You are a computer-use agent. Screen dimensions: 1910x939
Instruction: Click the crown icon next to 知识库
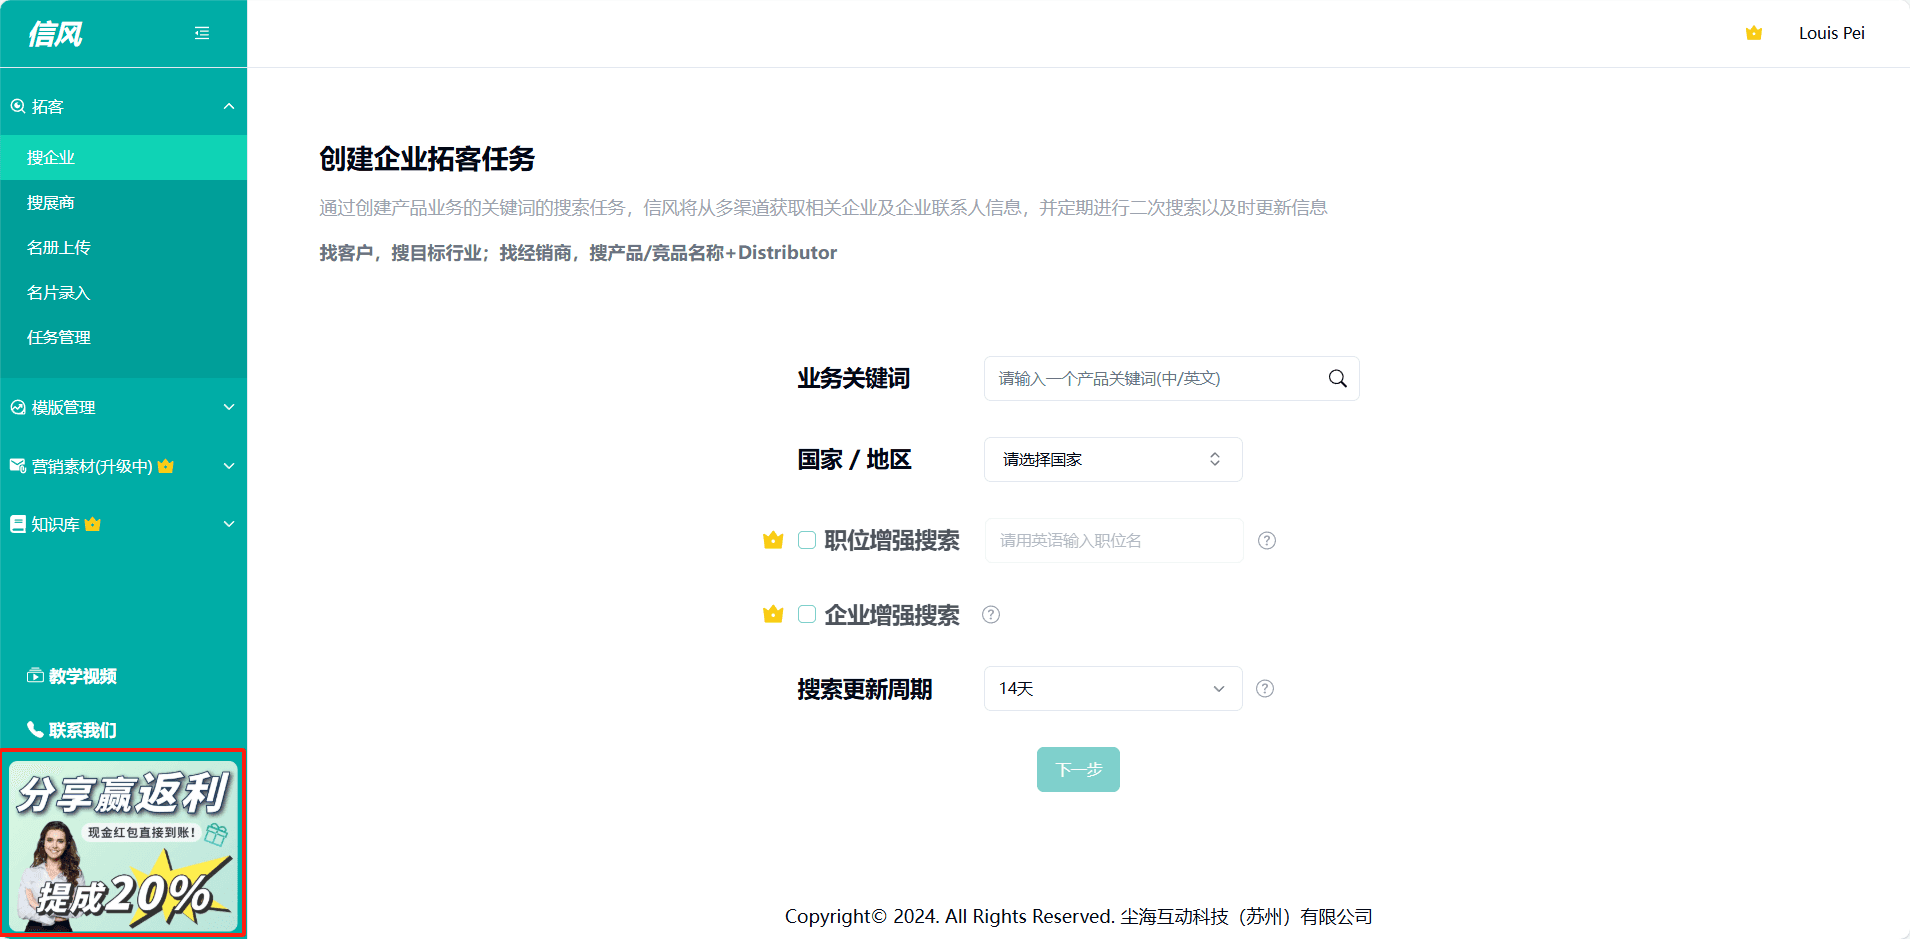(93, 524)
